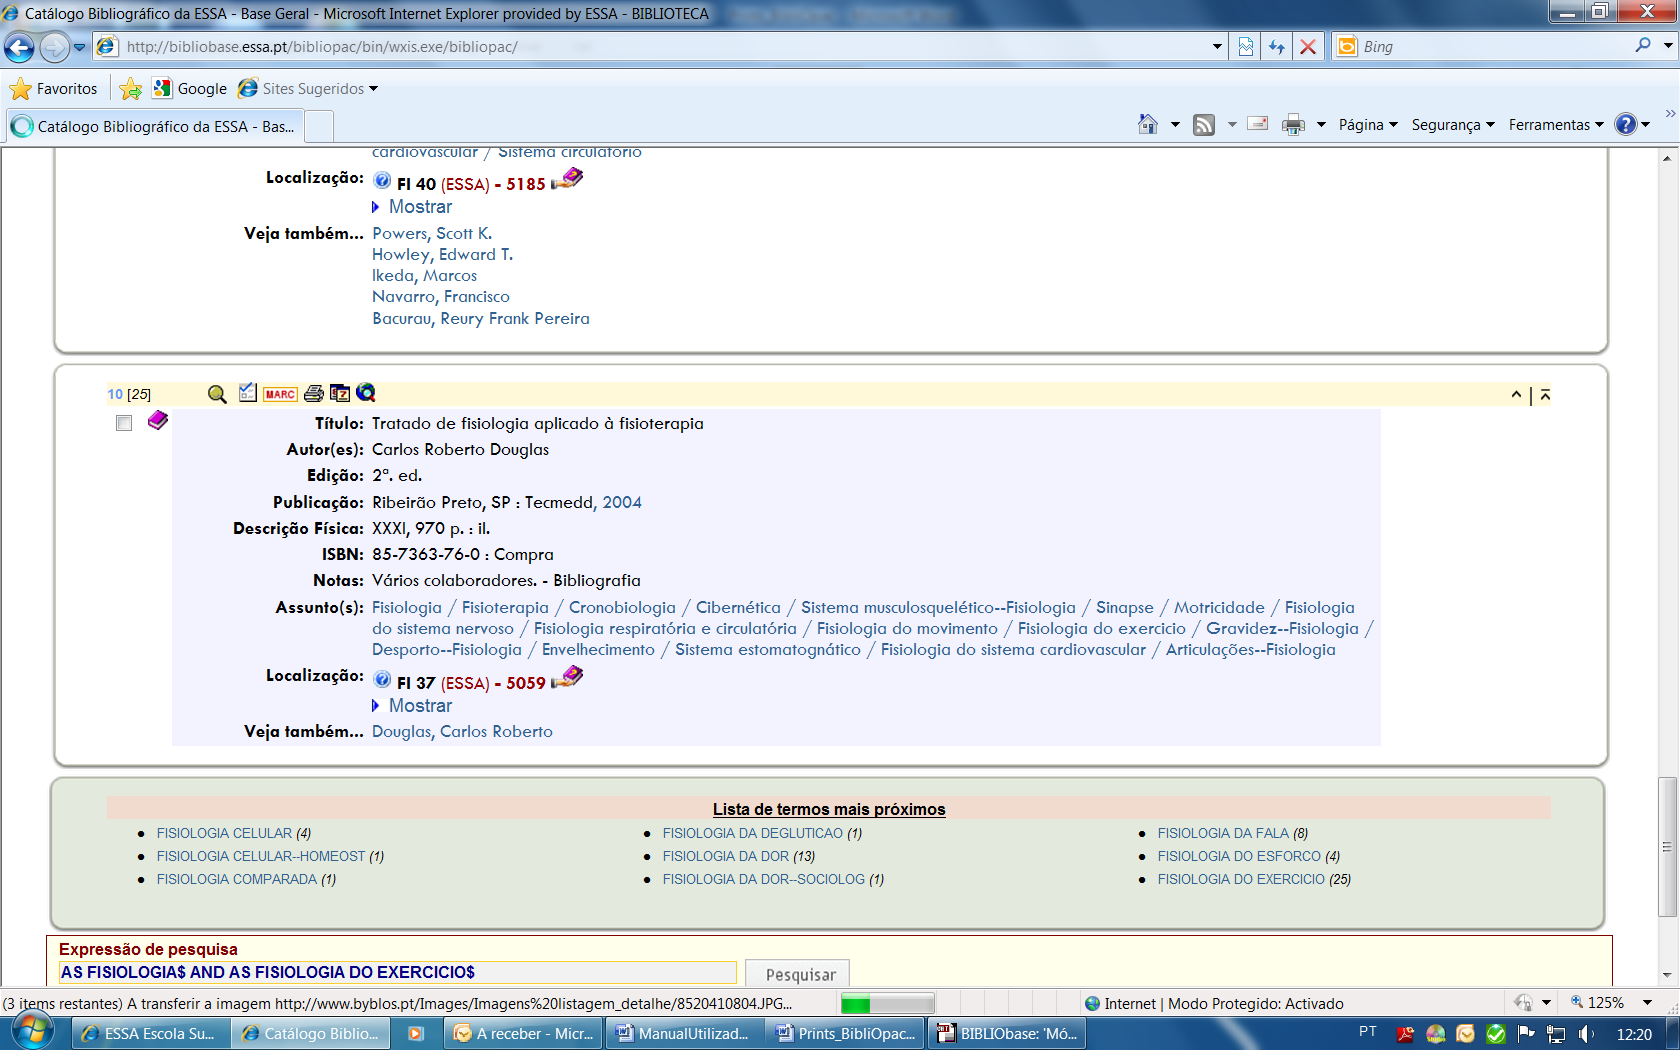
Task: Open publication year 2004 link
Action: point(622,502)
